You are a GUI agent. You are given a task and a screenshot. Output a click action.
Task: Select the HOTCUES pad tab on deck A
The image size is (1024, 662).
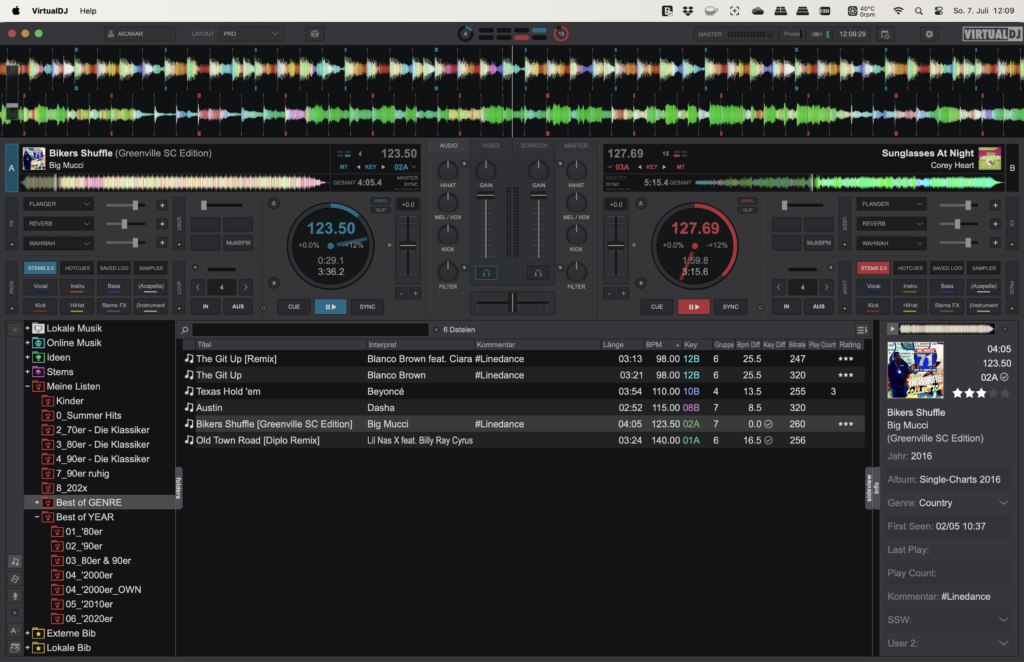click(77, 268)
